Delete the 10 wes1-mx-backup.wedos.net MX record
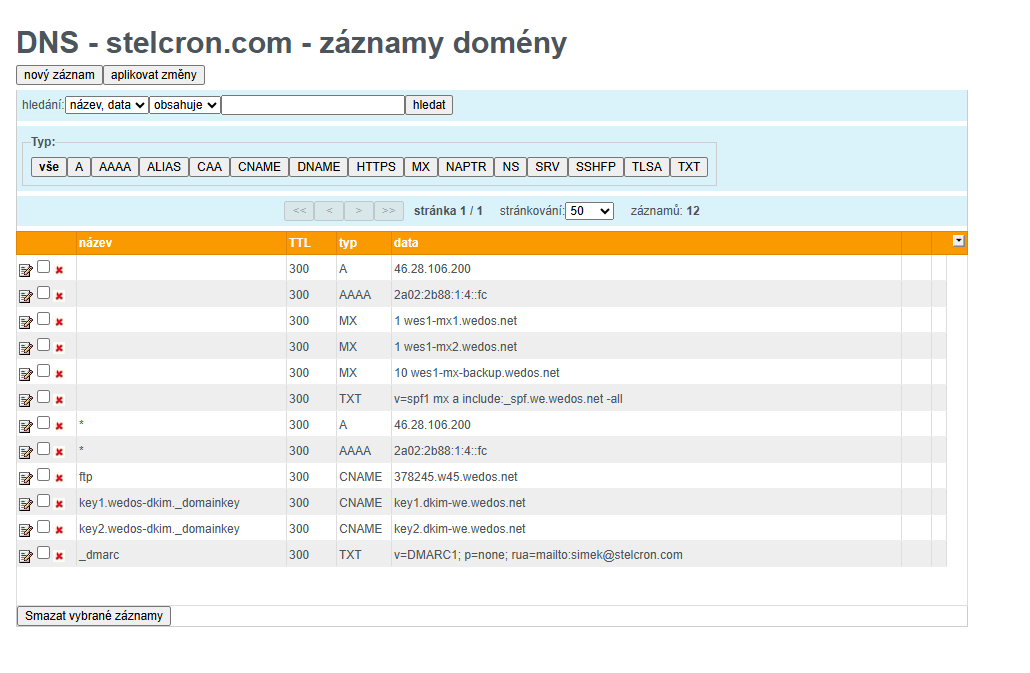This screenshot has height=673, width=1030. (59, 373)
